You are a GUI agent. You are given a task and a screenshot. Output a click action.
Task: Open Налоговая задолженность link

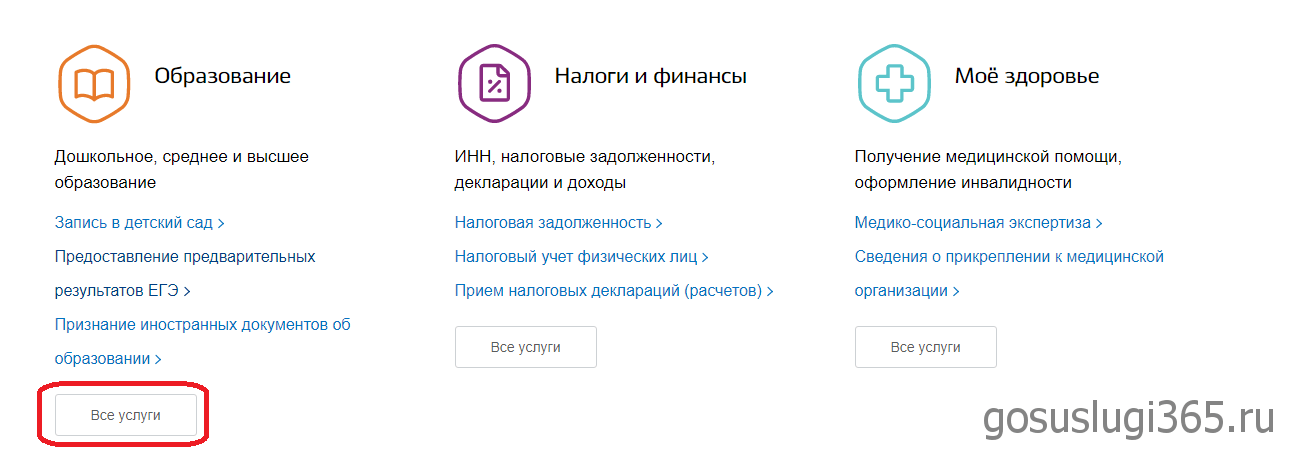point(558,223)
